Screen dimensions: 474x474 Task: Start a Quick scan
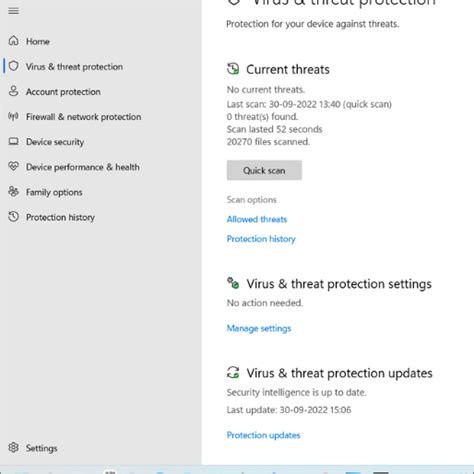pos(264,170)
